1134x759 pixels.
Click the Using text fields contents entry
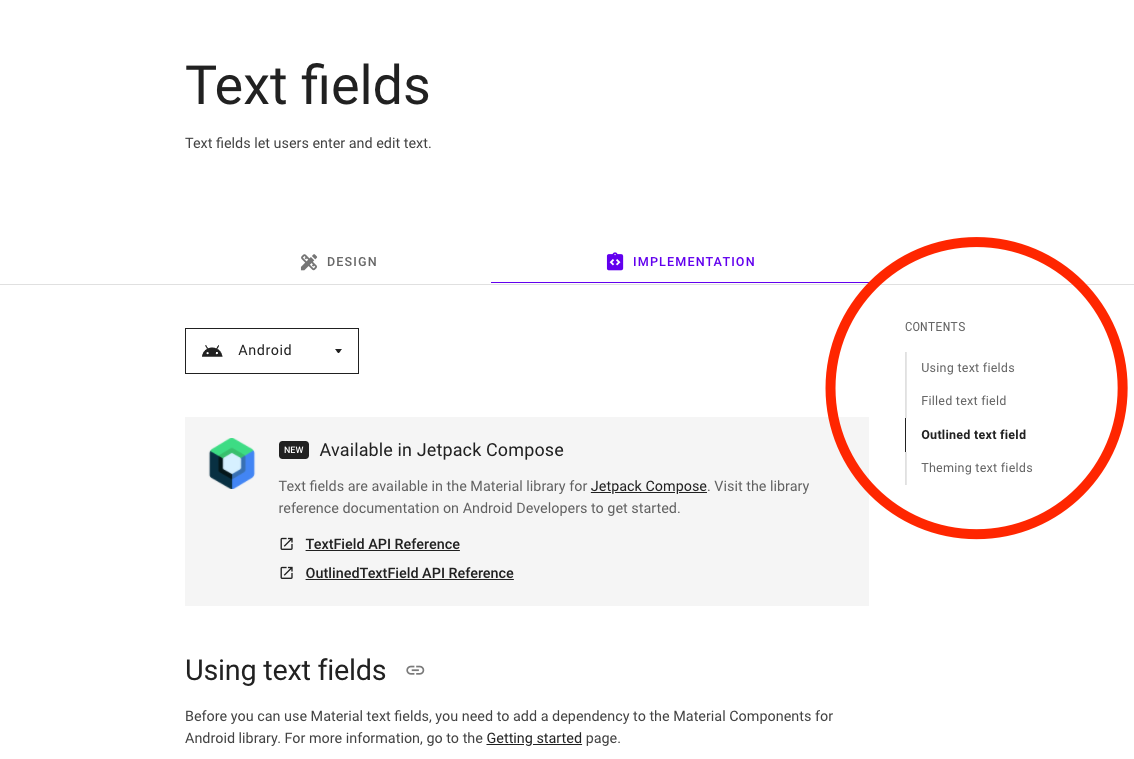point(967,367)
